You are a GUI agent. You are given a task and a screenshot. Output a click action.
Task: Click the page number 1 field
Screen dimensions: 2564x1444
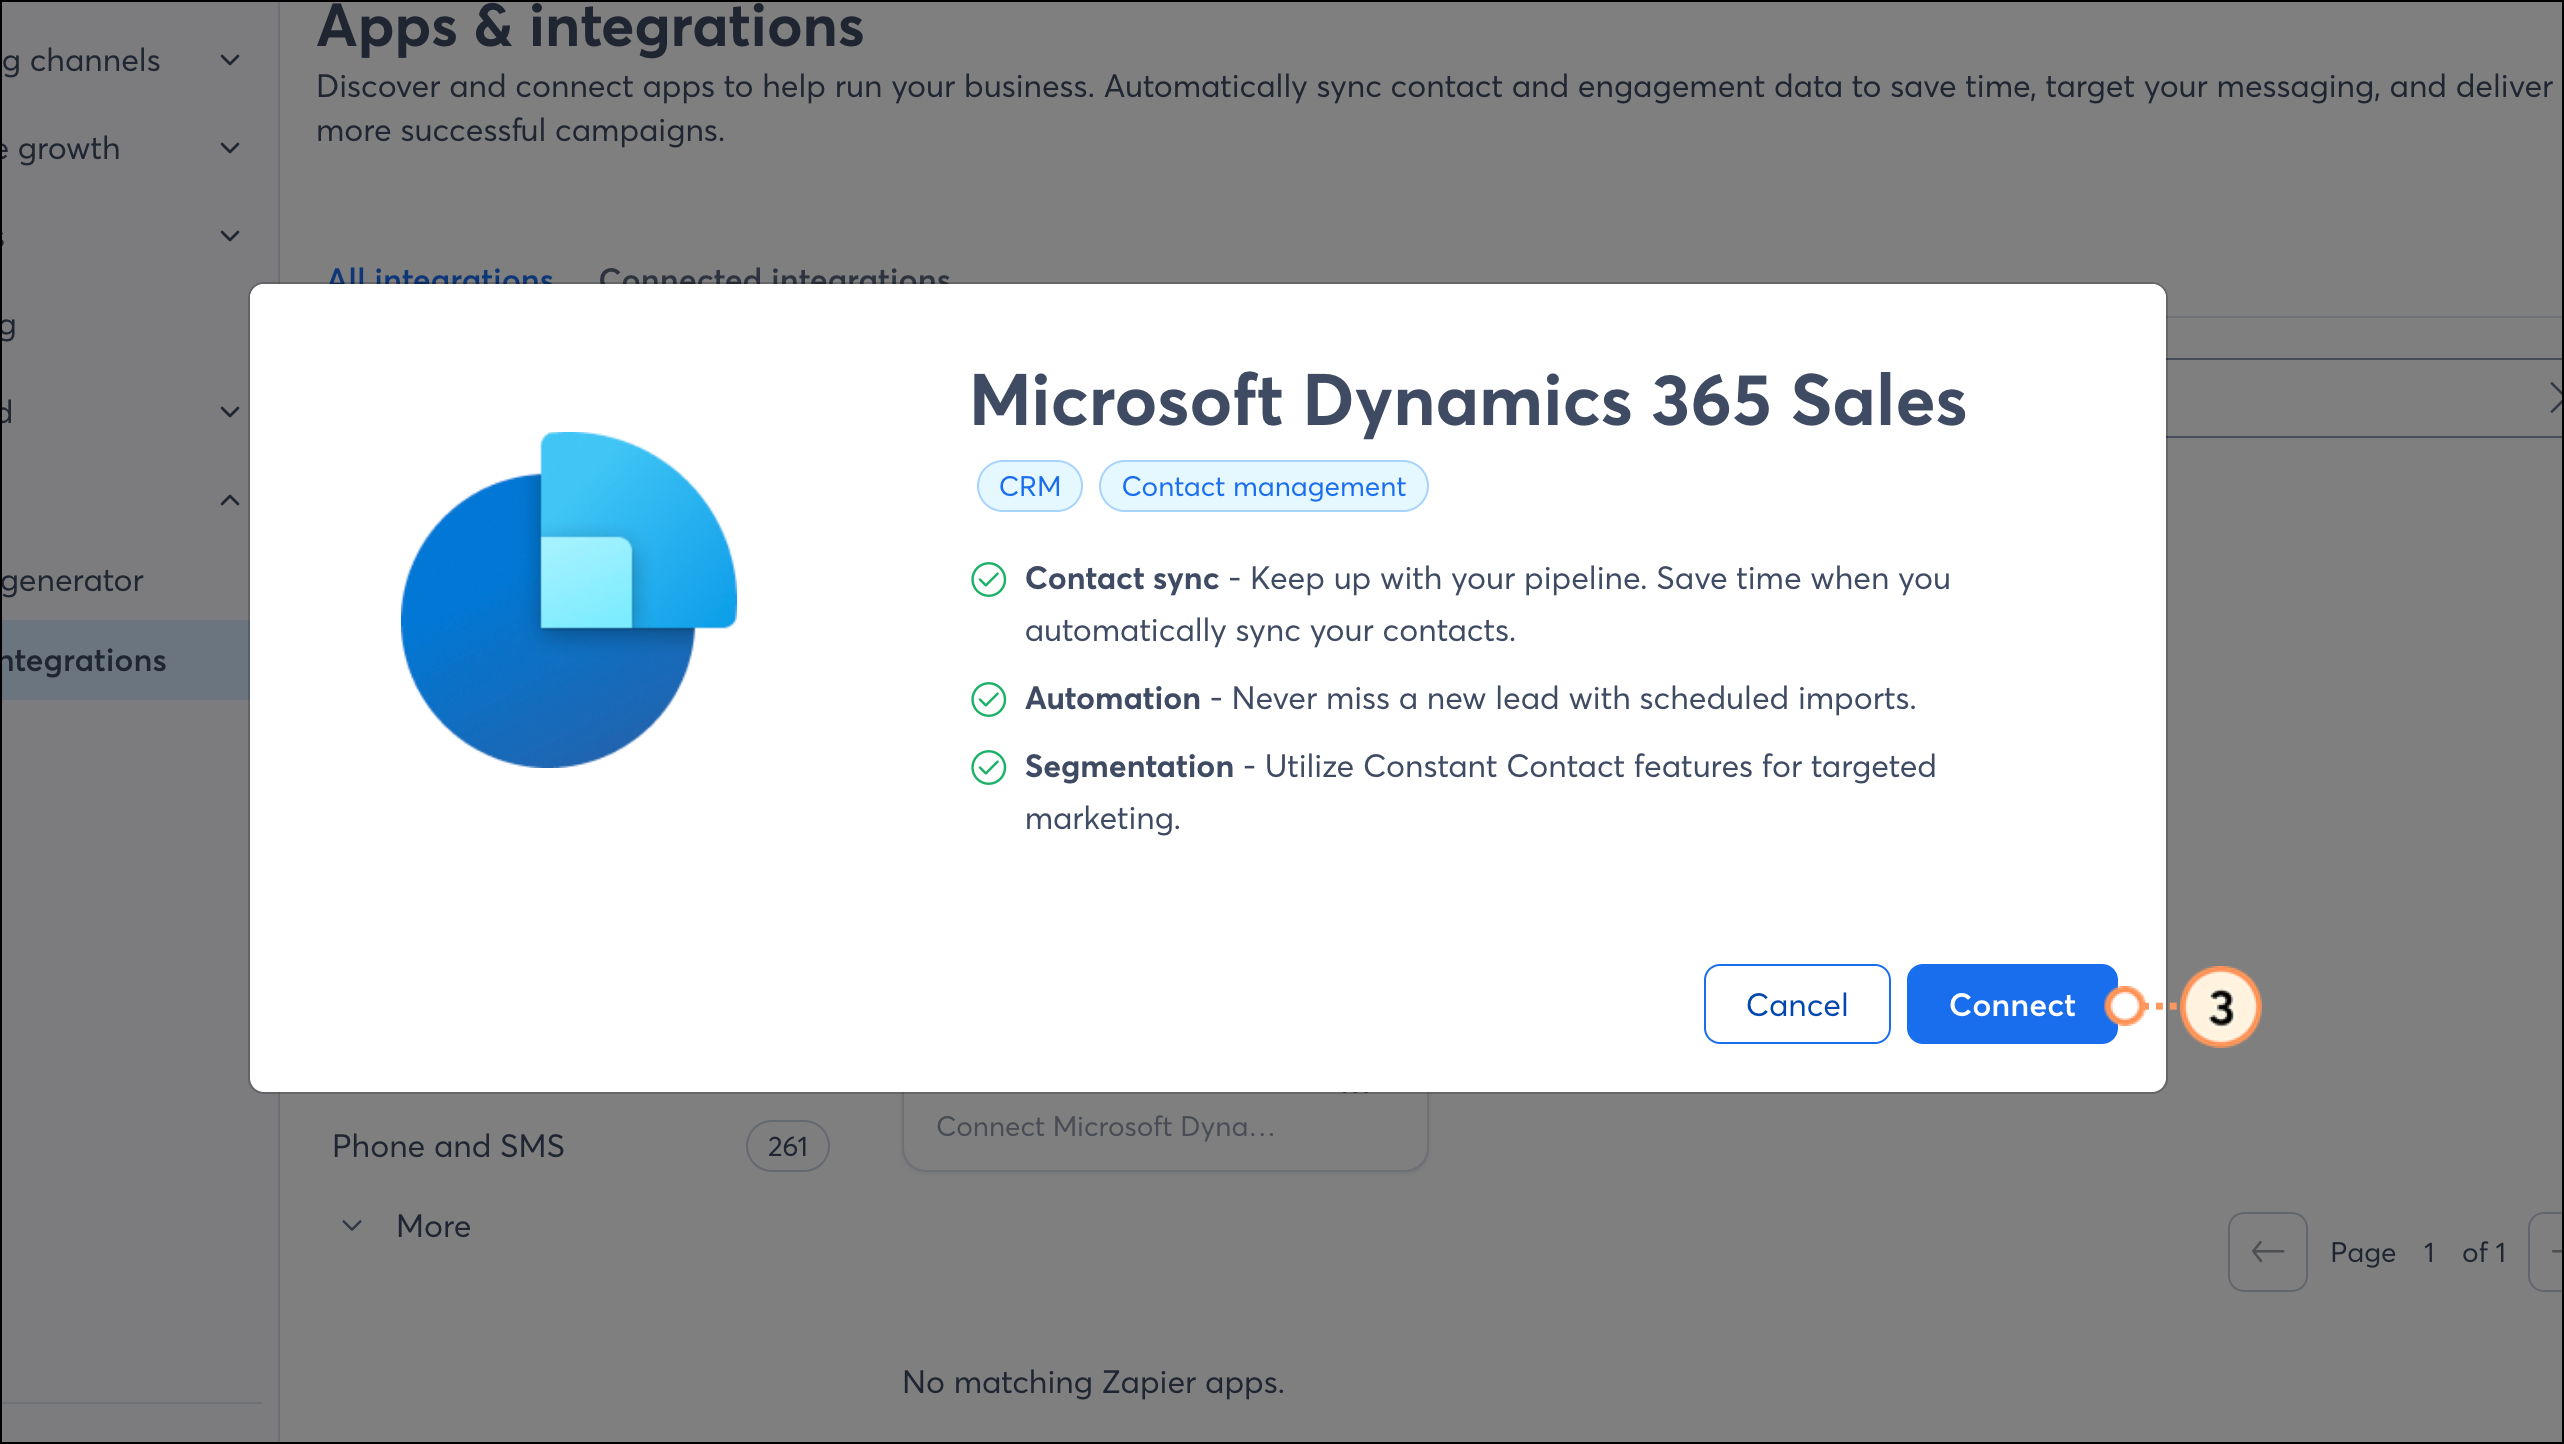[x=2428, y=1252]
